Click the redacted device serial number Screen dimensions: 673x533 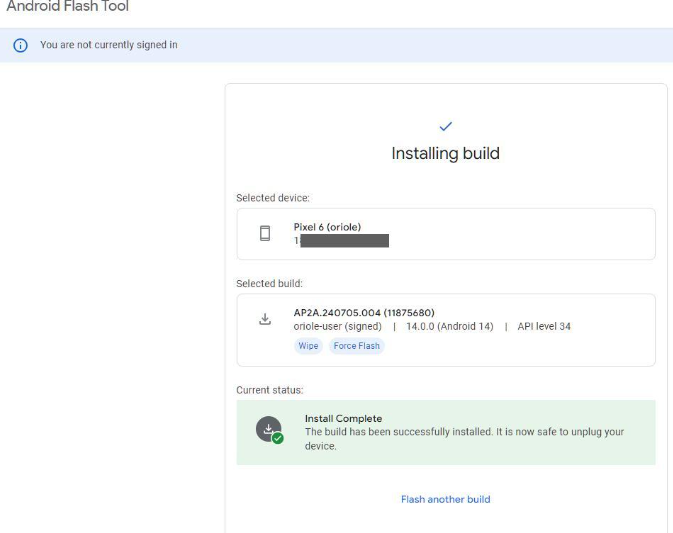[342, 241]
